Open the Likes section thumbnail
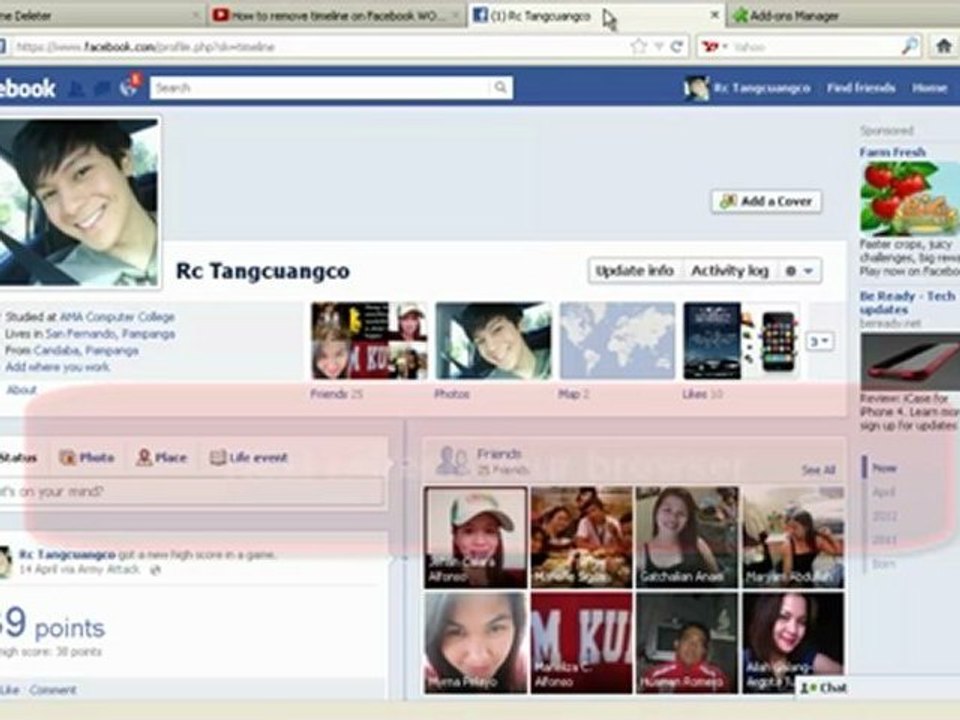The height and width of the screenshot is (720, 960). (741, 341)
